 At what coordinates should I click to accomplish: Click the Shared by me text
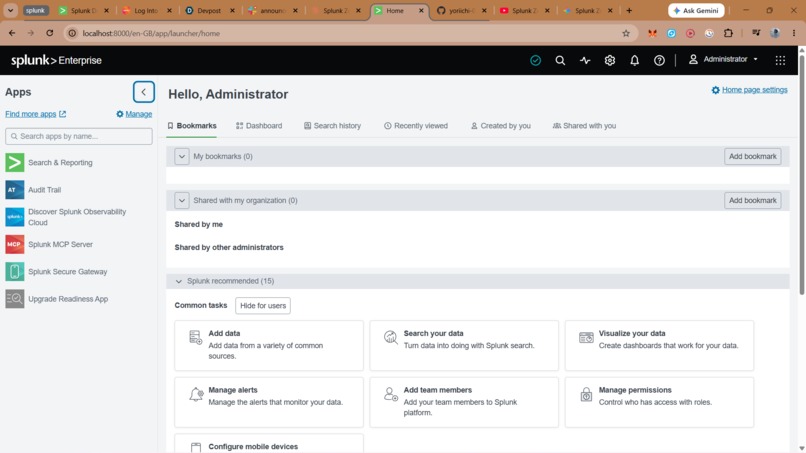[198, 224]
